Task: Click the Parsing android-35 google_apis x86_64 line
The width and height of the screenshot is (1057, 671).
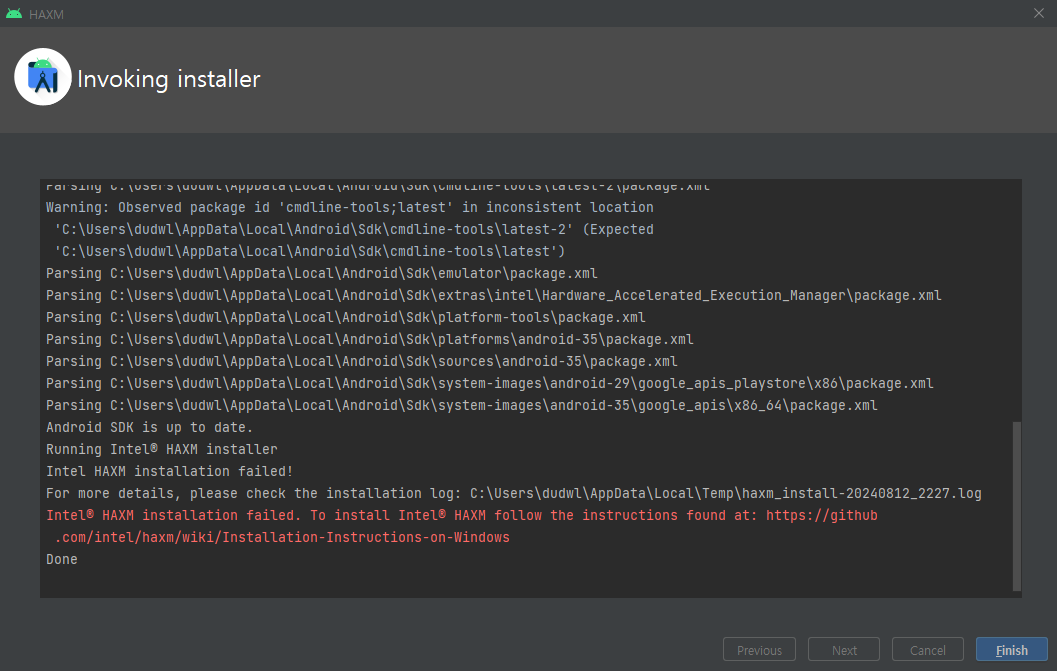Action: [462, 405]
